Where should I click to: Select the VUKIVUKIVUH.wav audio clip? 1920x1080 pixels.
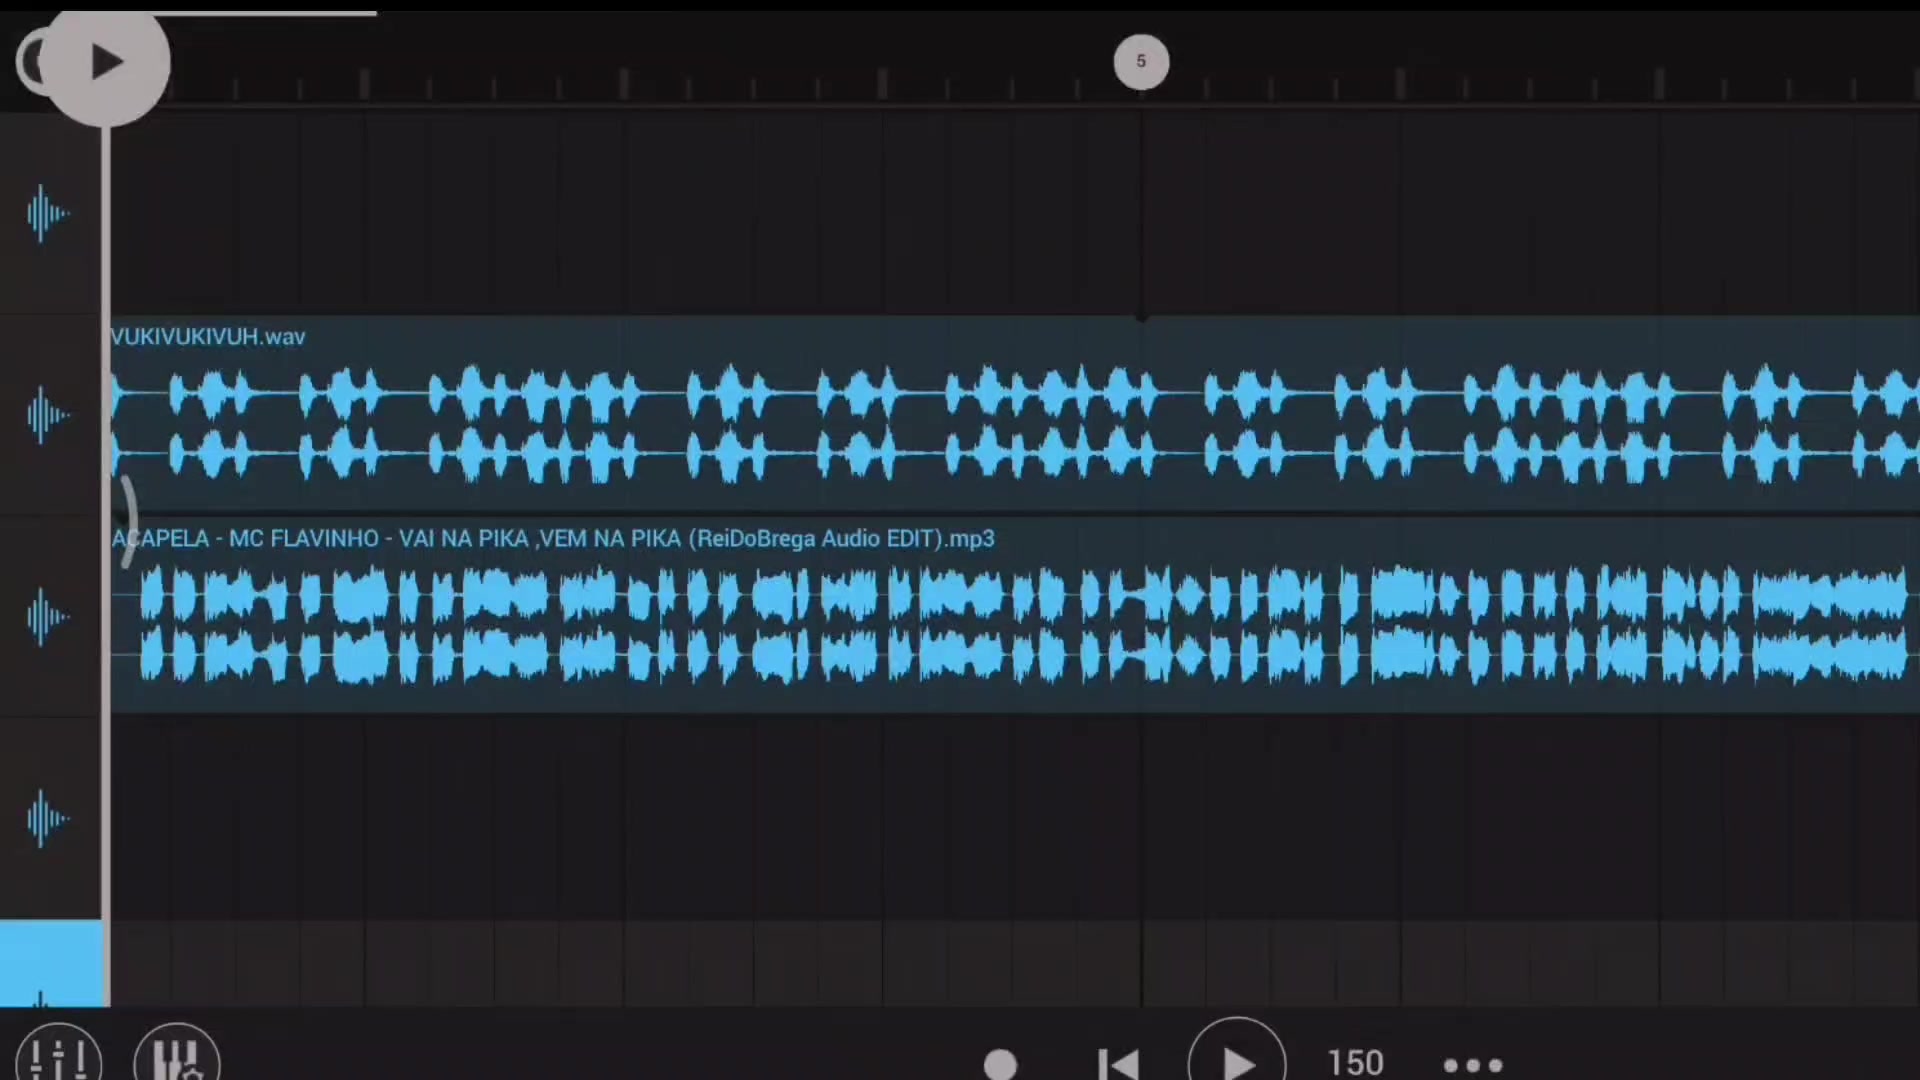[x=1015, y=414]
